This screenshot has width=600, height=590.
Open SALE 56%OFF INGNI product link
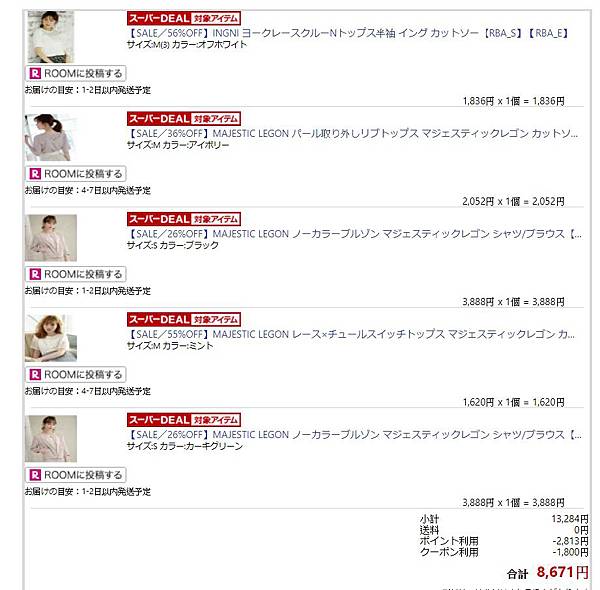pyautogui.click(x=348, y=33)
